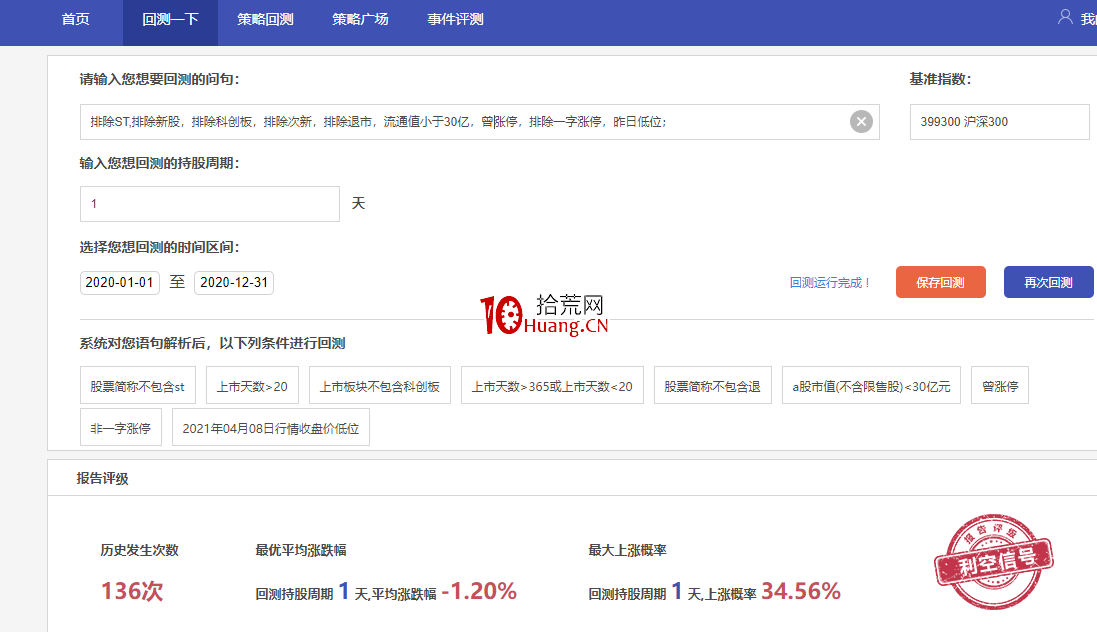Click the user profile icon in navigation bar
This screenshot has height=632, width=1097.
click(1065, 16)
